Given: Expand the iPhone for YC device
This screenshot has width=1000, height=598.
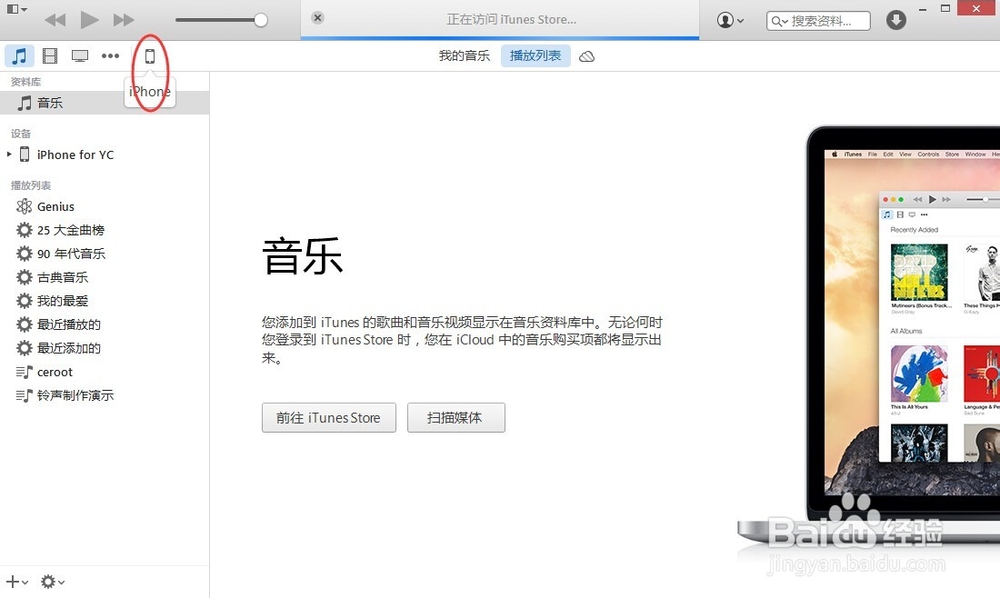Looking at the screenshot, I should 9,154.
